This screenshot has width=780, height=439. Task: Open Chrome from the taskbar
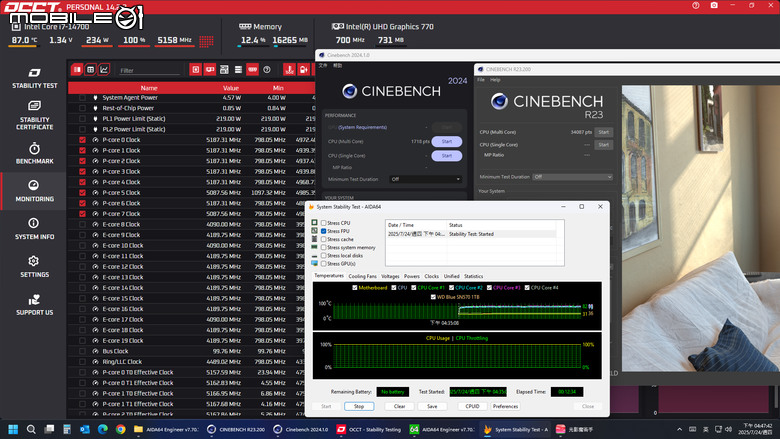coord(120,429)
